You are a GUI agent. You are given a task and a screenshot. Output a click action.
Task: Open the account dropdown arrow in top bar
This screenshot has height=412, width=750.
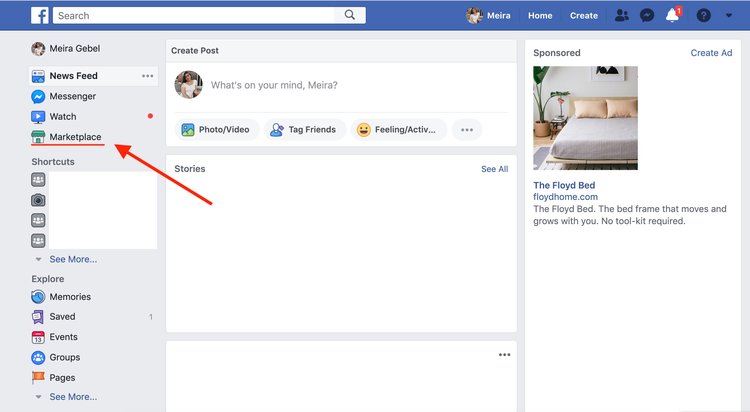click(728, 15)
